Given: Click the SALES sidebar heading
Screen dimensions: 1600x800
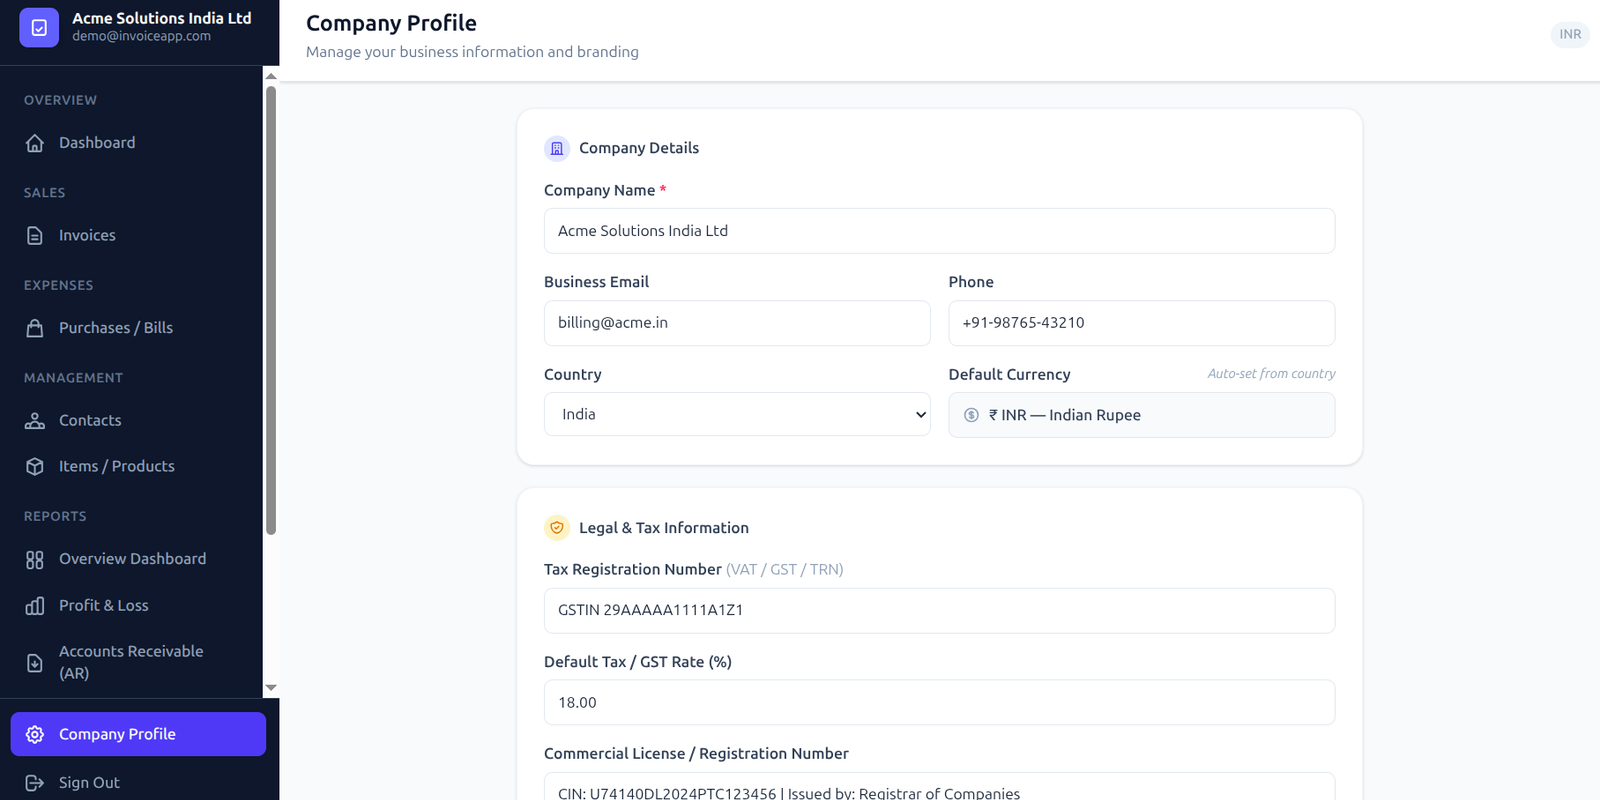Looking at the screenshot, I should (44, 193).
